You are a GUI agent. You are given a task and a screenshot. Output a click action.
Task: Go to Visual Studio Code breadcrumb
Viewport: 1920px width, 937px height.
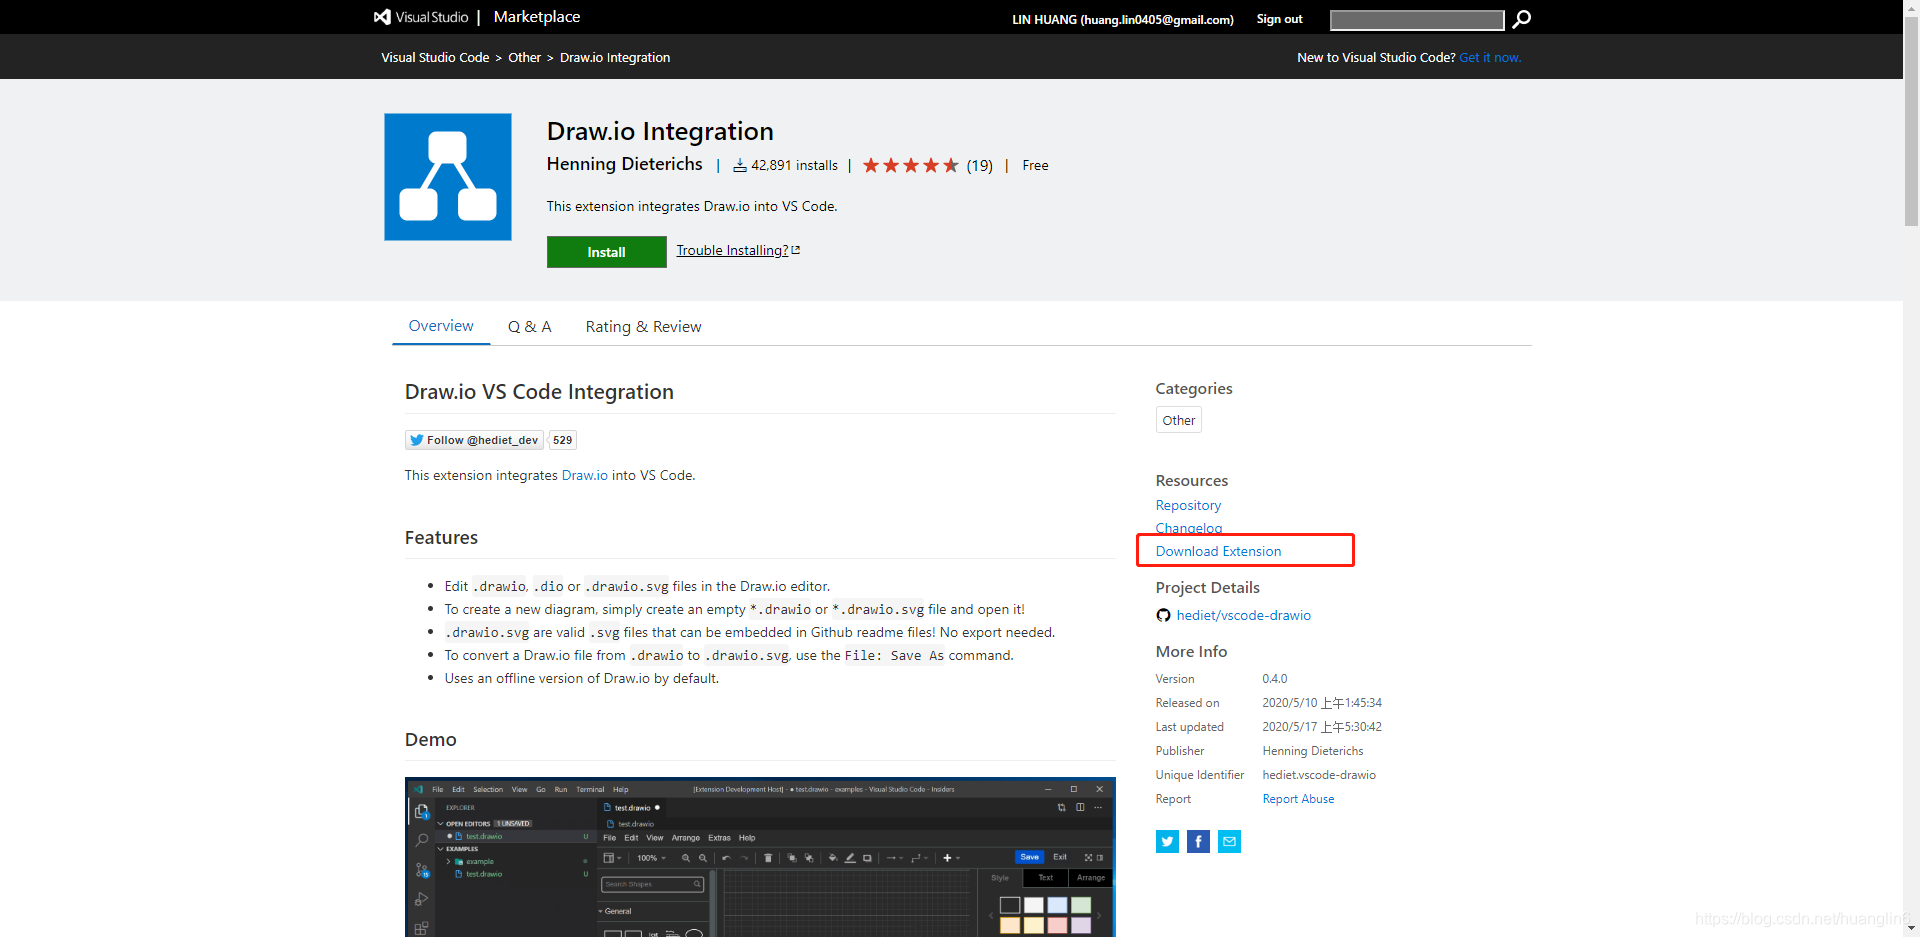click(x=435, y=57)
